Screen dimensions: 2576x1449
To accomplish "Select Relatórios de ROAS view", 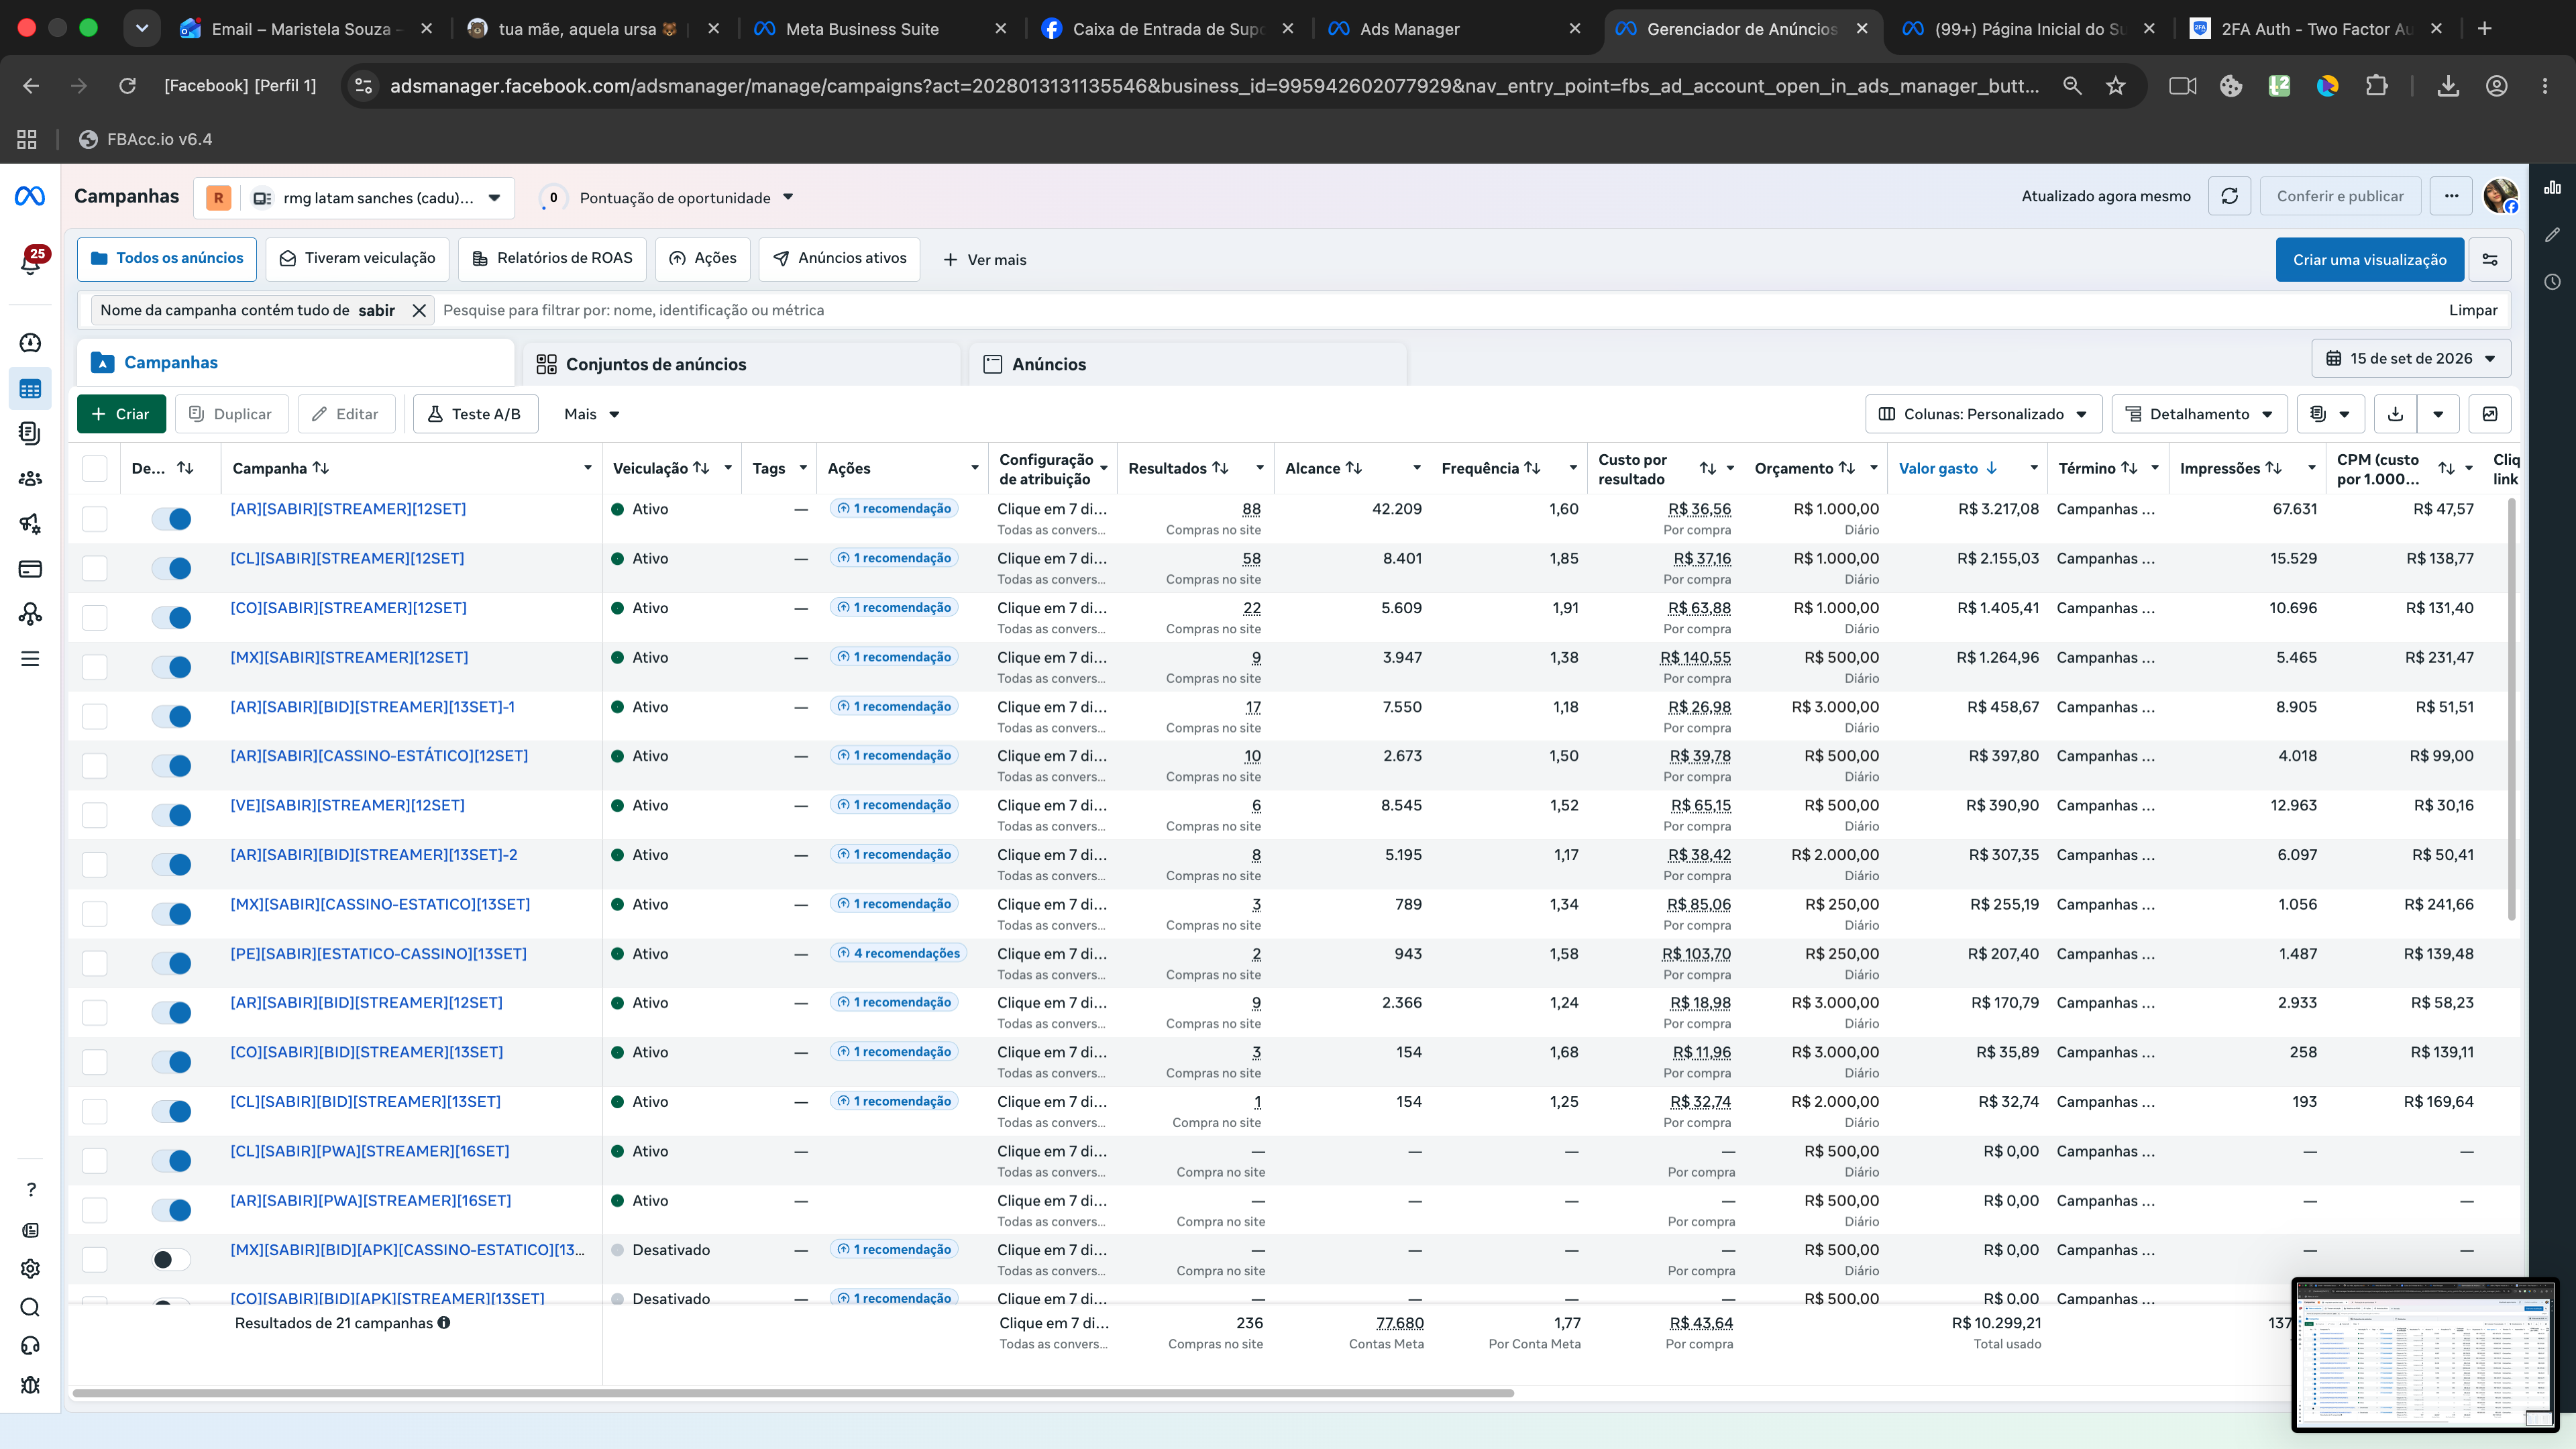I will coord(552,258).
